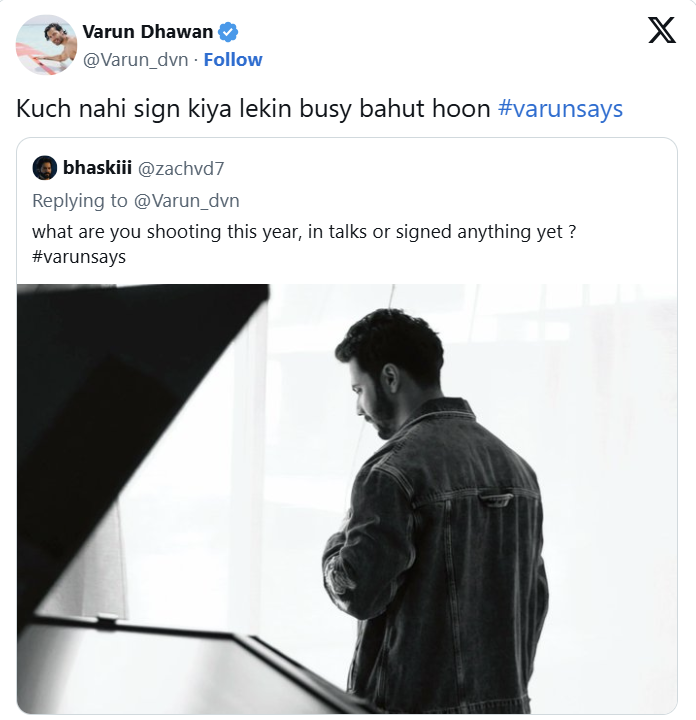Screen dimensions: 696x720
Task: Click the X logo
Action: point(661,31)
